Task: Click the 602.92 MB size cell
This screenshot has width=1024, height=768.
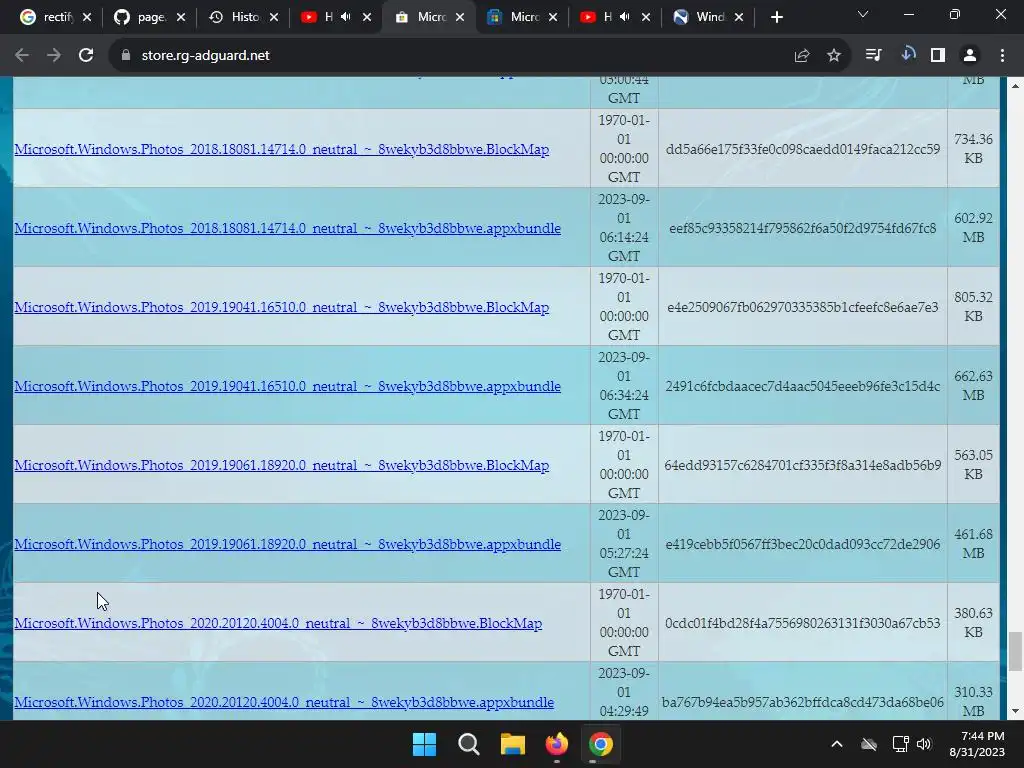Action: (x=973, y=227)
